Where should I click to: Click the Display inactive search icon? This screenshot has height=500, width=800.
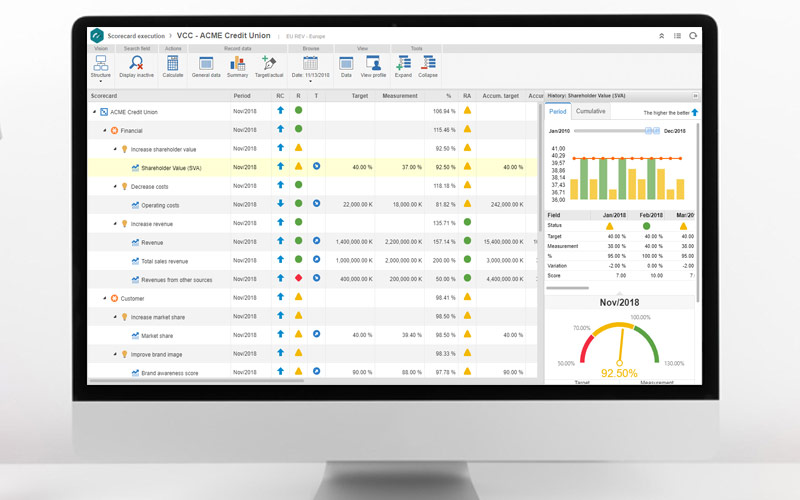pos(137,64)
